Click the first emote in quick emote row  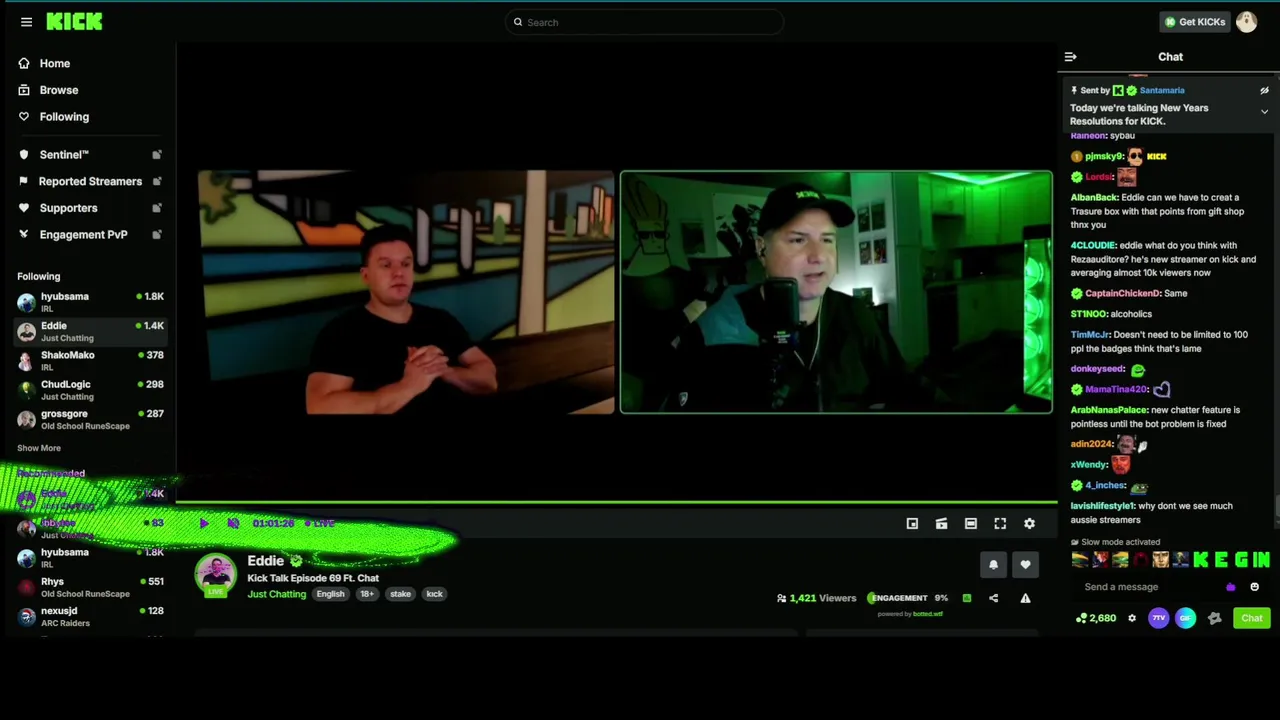pos(1080,560)
